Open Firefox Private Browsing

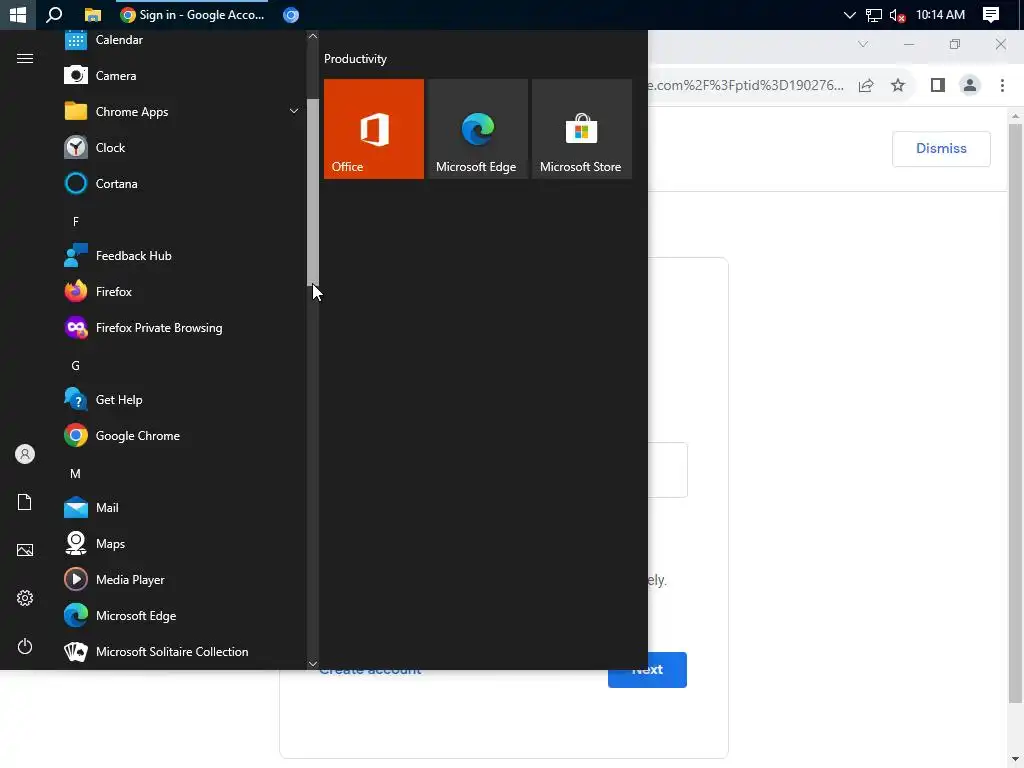click(x=183, y=328)
